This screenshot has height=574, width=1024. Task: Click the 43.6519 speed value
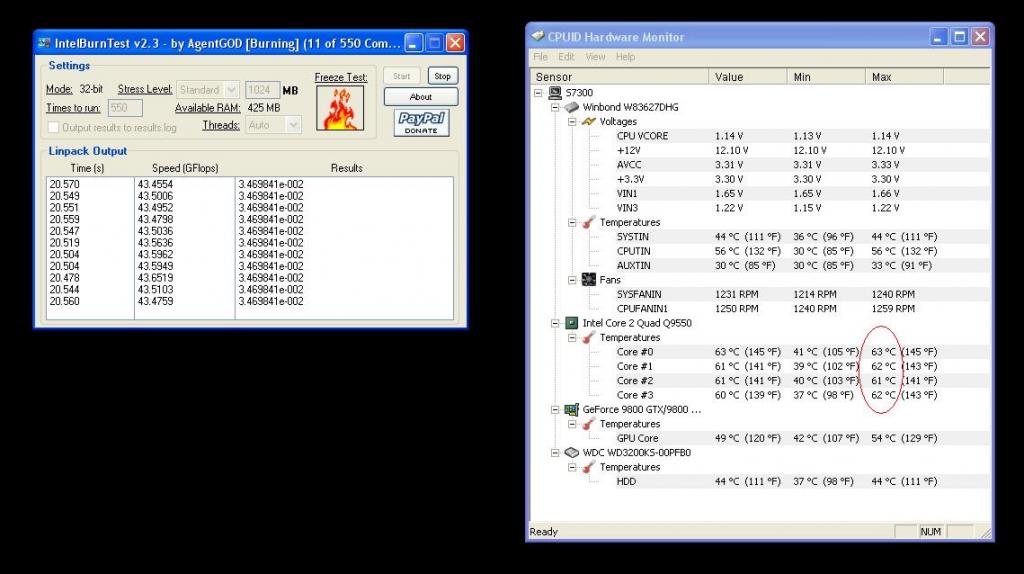coord(155,278)
